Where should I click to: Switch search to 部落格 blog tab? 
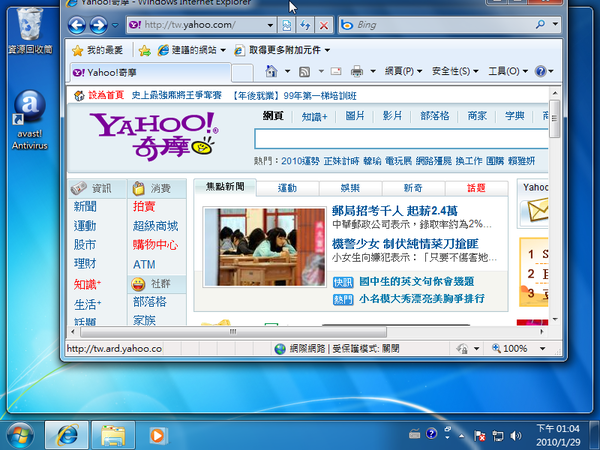[435, 116]
